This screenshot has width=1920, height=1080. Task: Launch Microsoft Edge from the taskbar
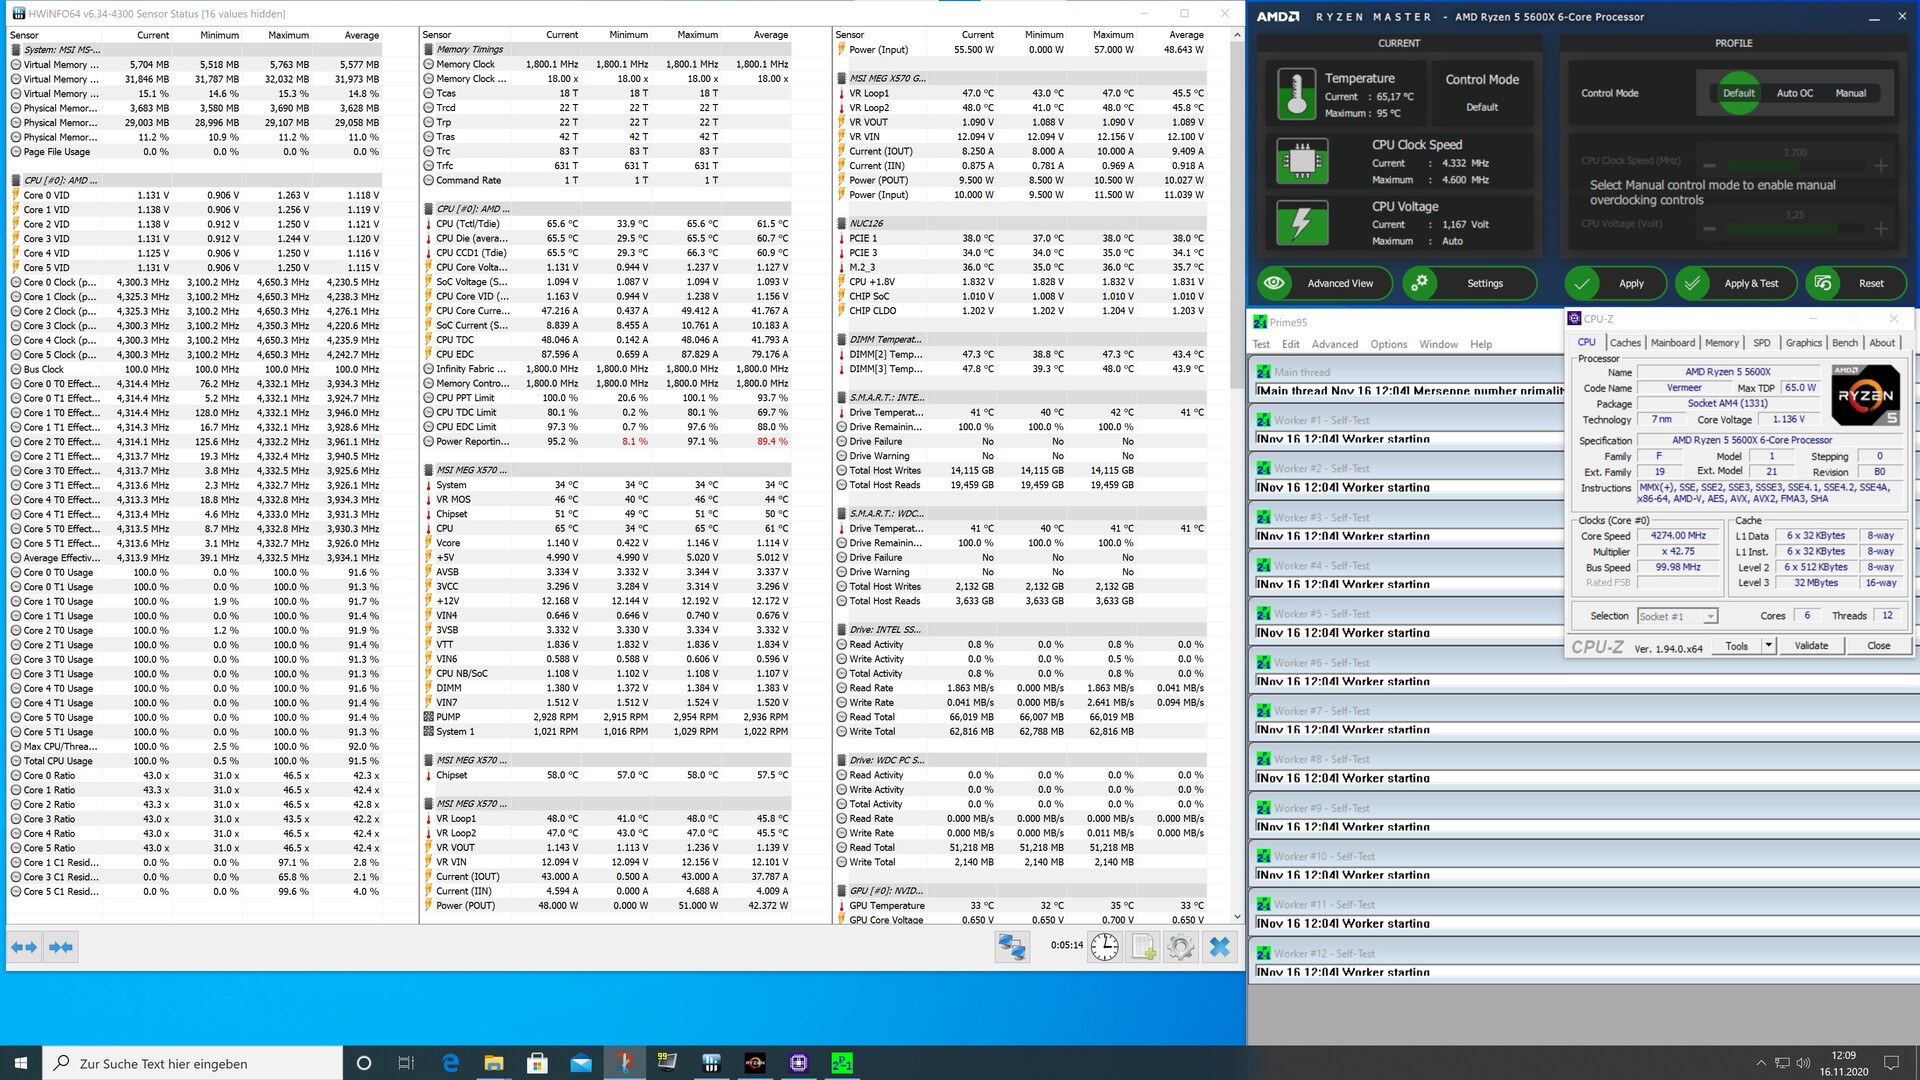[450, 1063]
